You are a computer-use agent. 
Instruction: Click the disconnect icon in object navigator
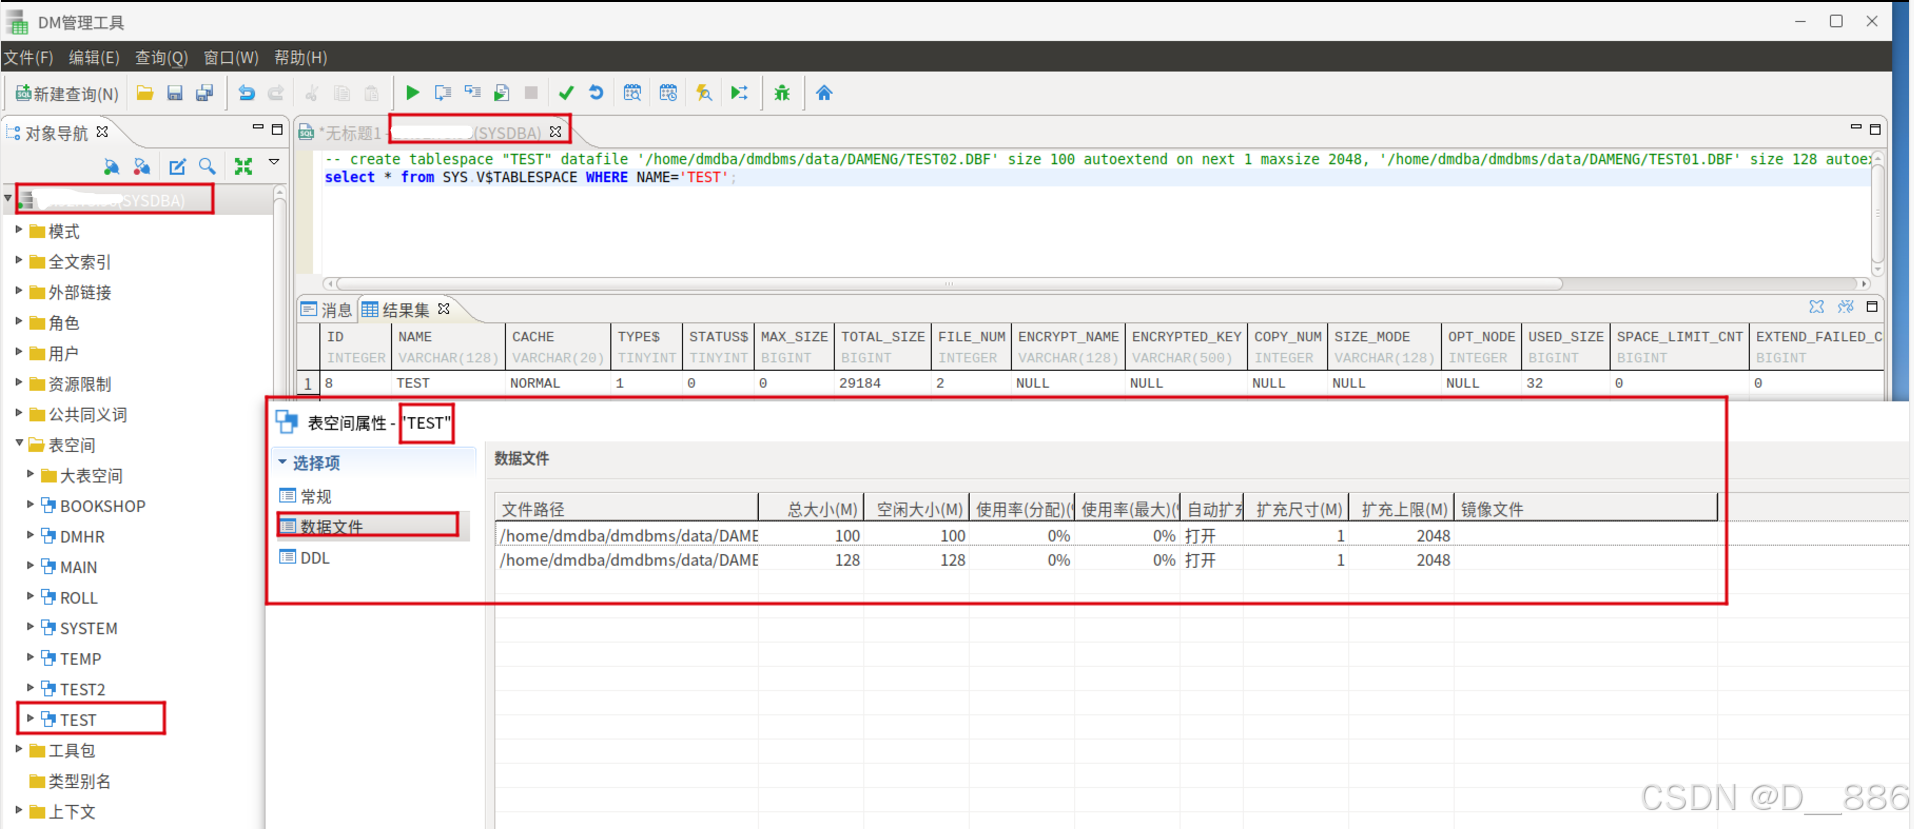pyautogui.click(x=142, y=167)
